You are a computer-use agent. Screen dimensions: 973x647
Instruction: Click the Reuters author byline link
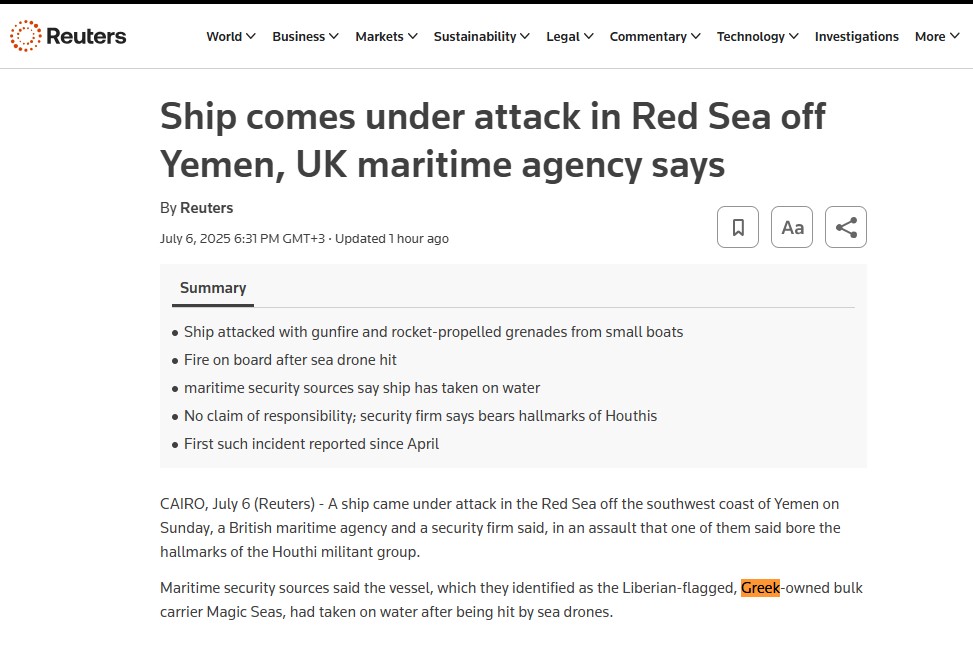[x=206, y=208]
